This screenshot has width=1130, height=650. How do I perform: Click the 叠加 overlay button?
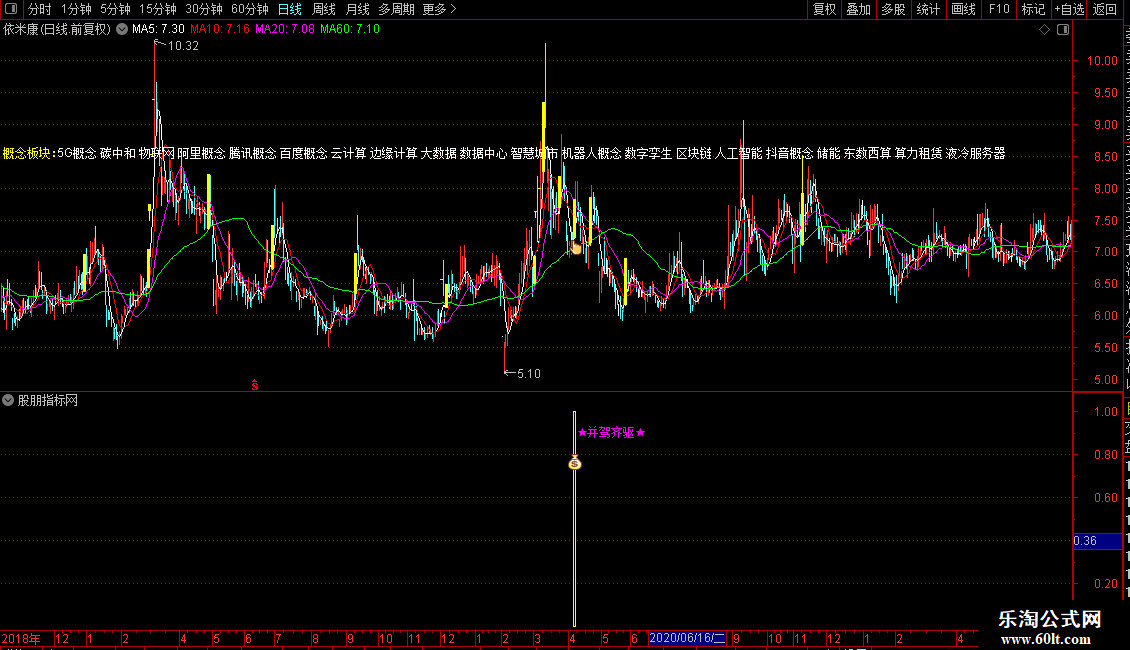(x=858, y=9)
